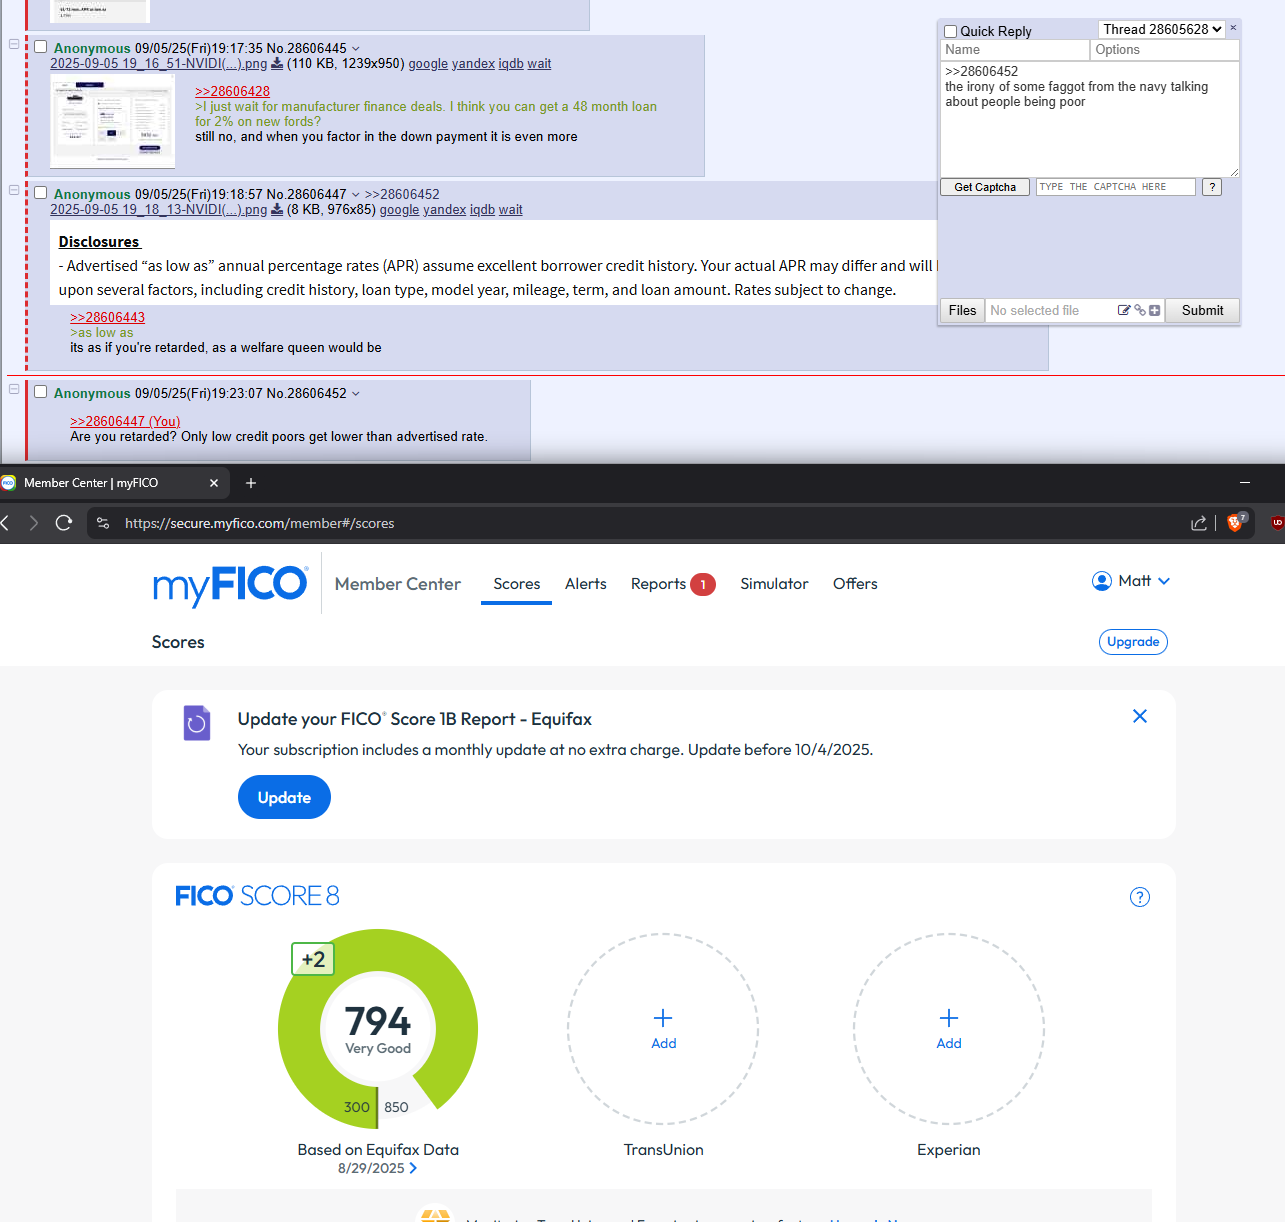Screen dimensions: 1285x1222
Task: Open the image thumbnail in post No.28606445
Action: point(113,121)
